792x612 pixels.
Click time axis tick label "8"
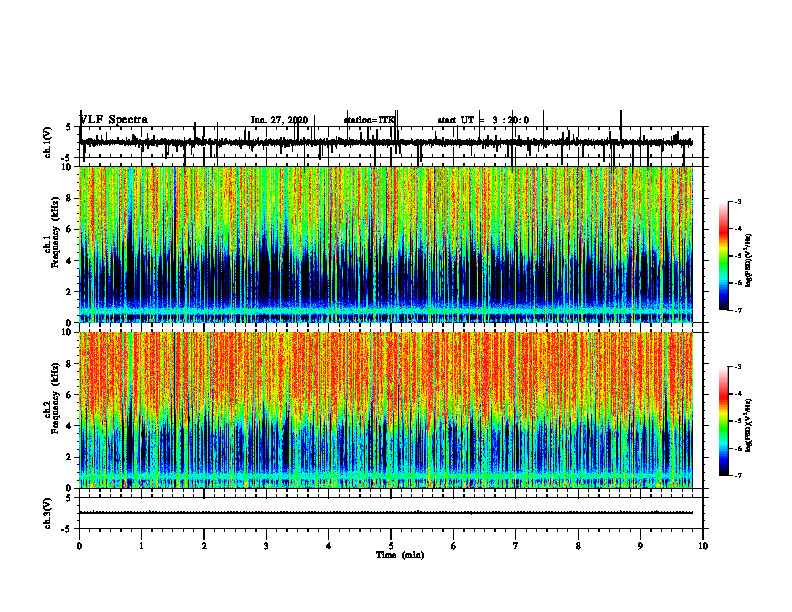578,546
